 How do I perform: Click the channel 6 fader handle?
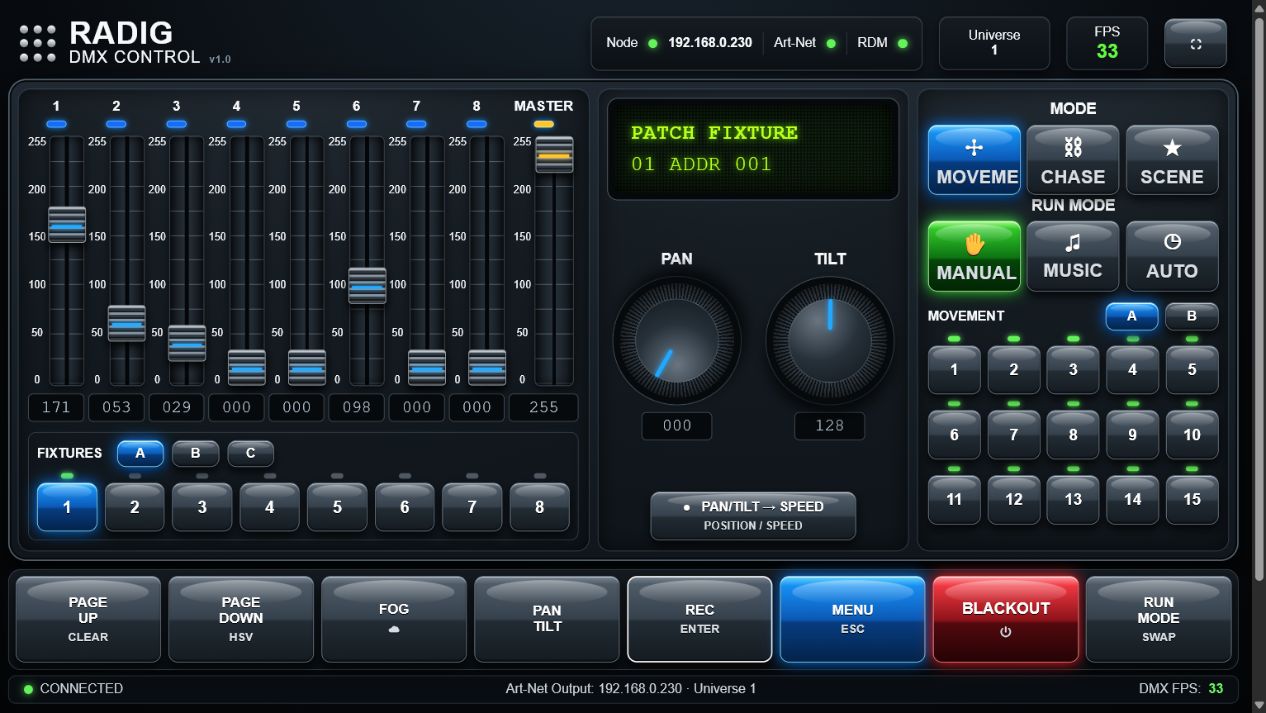click(367, 286)
